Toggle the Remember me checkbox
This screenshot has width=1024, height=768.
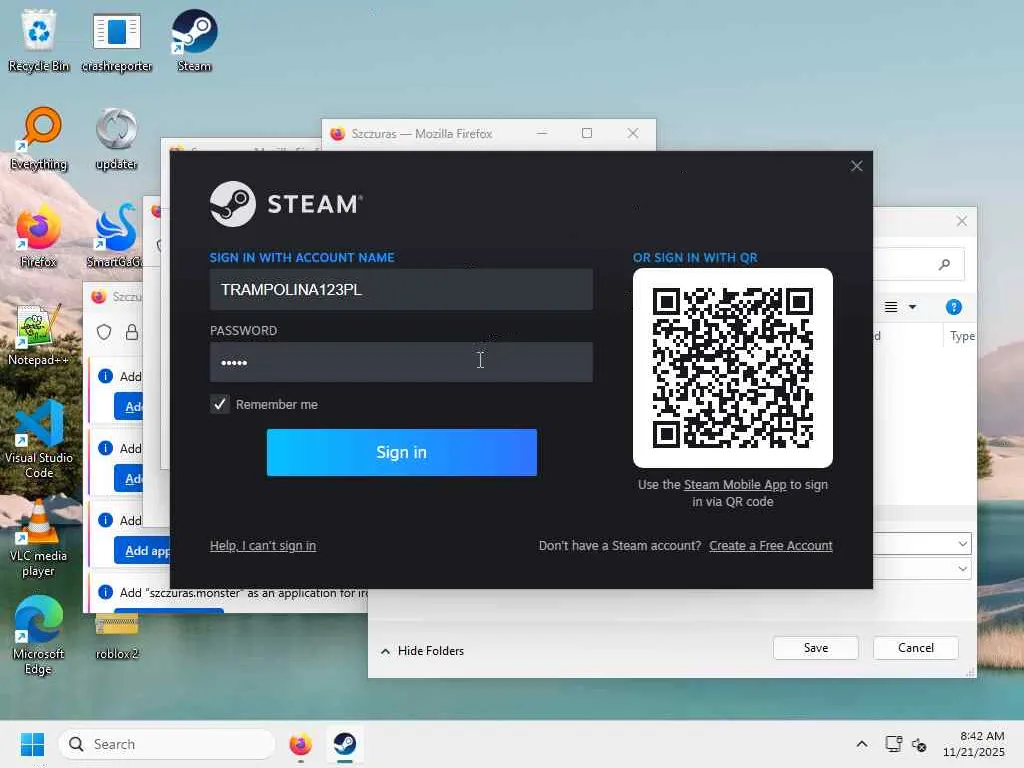220,404
